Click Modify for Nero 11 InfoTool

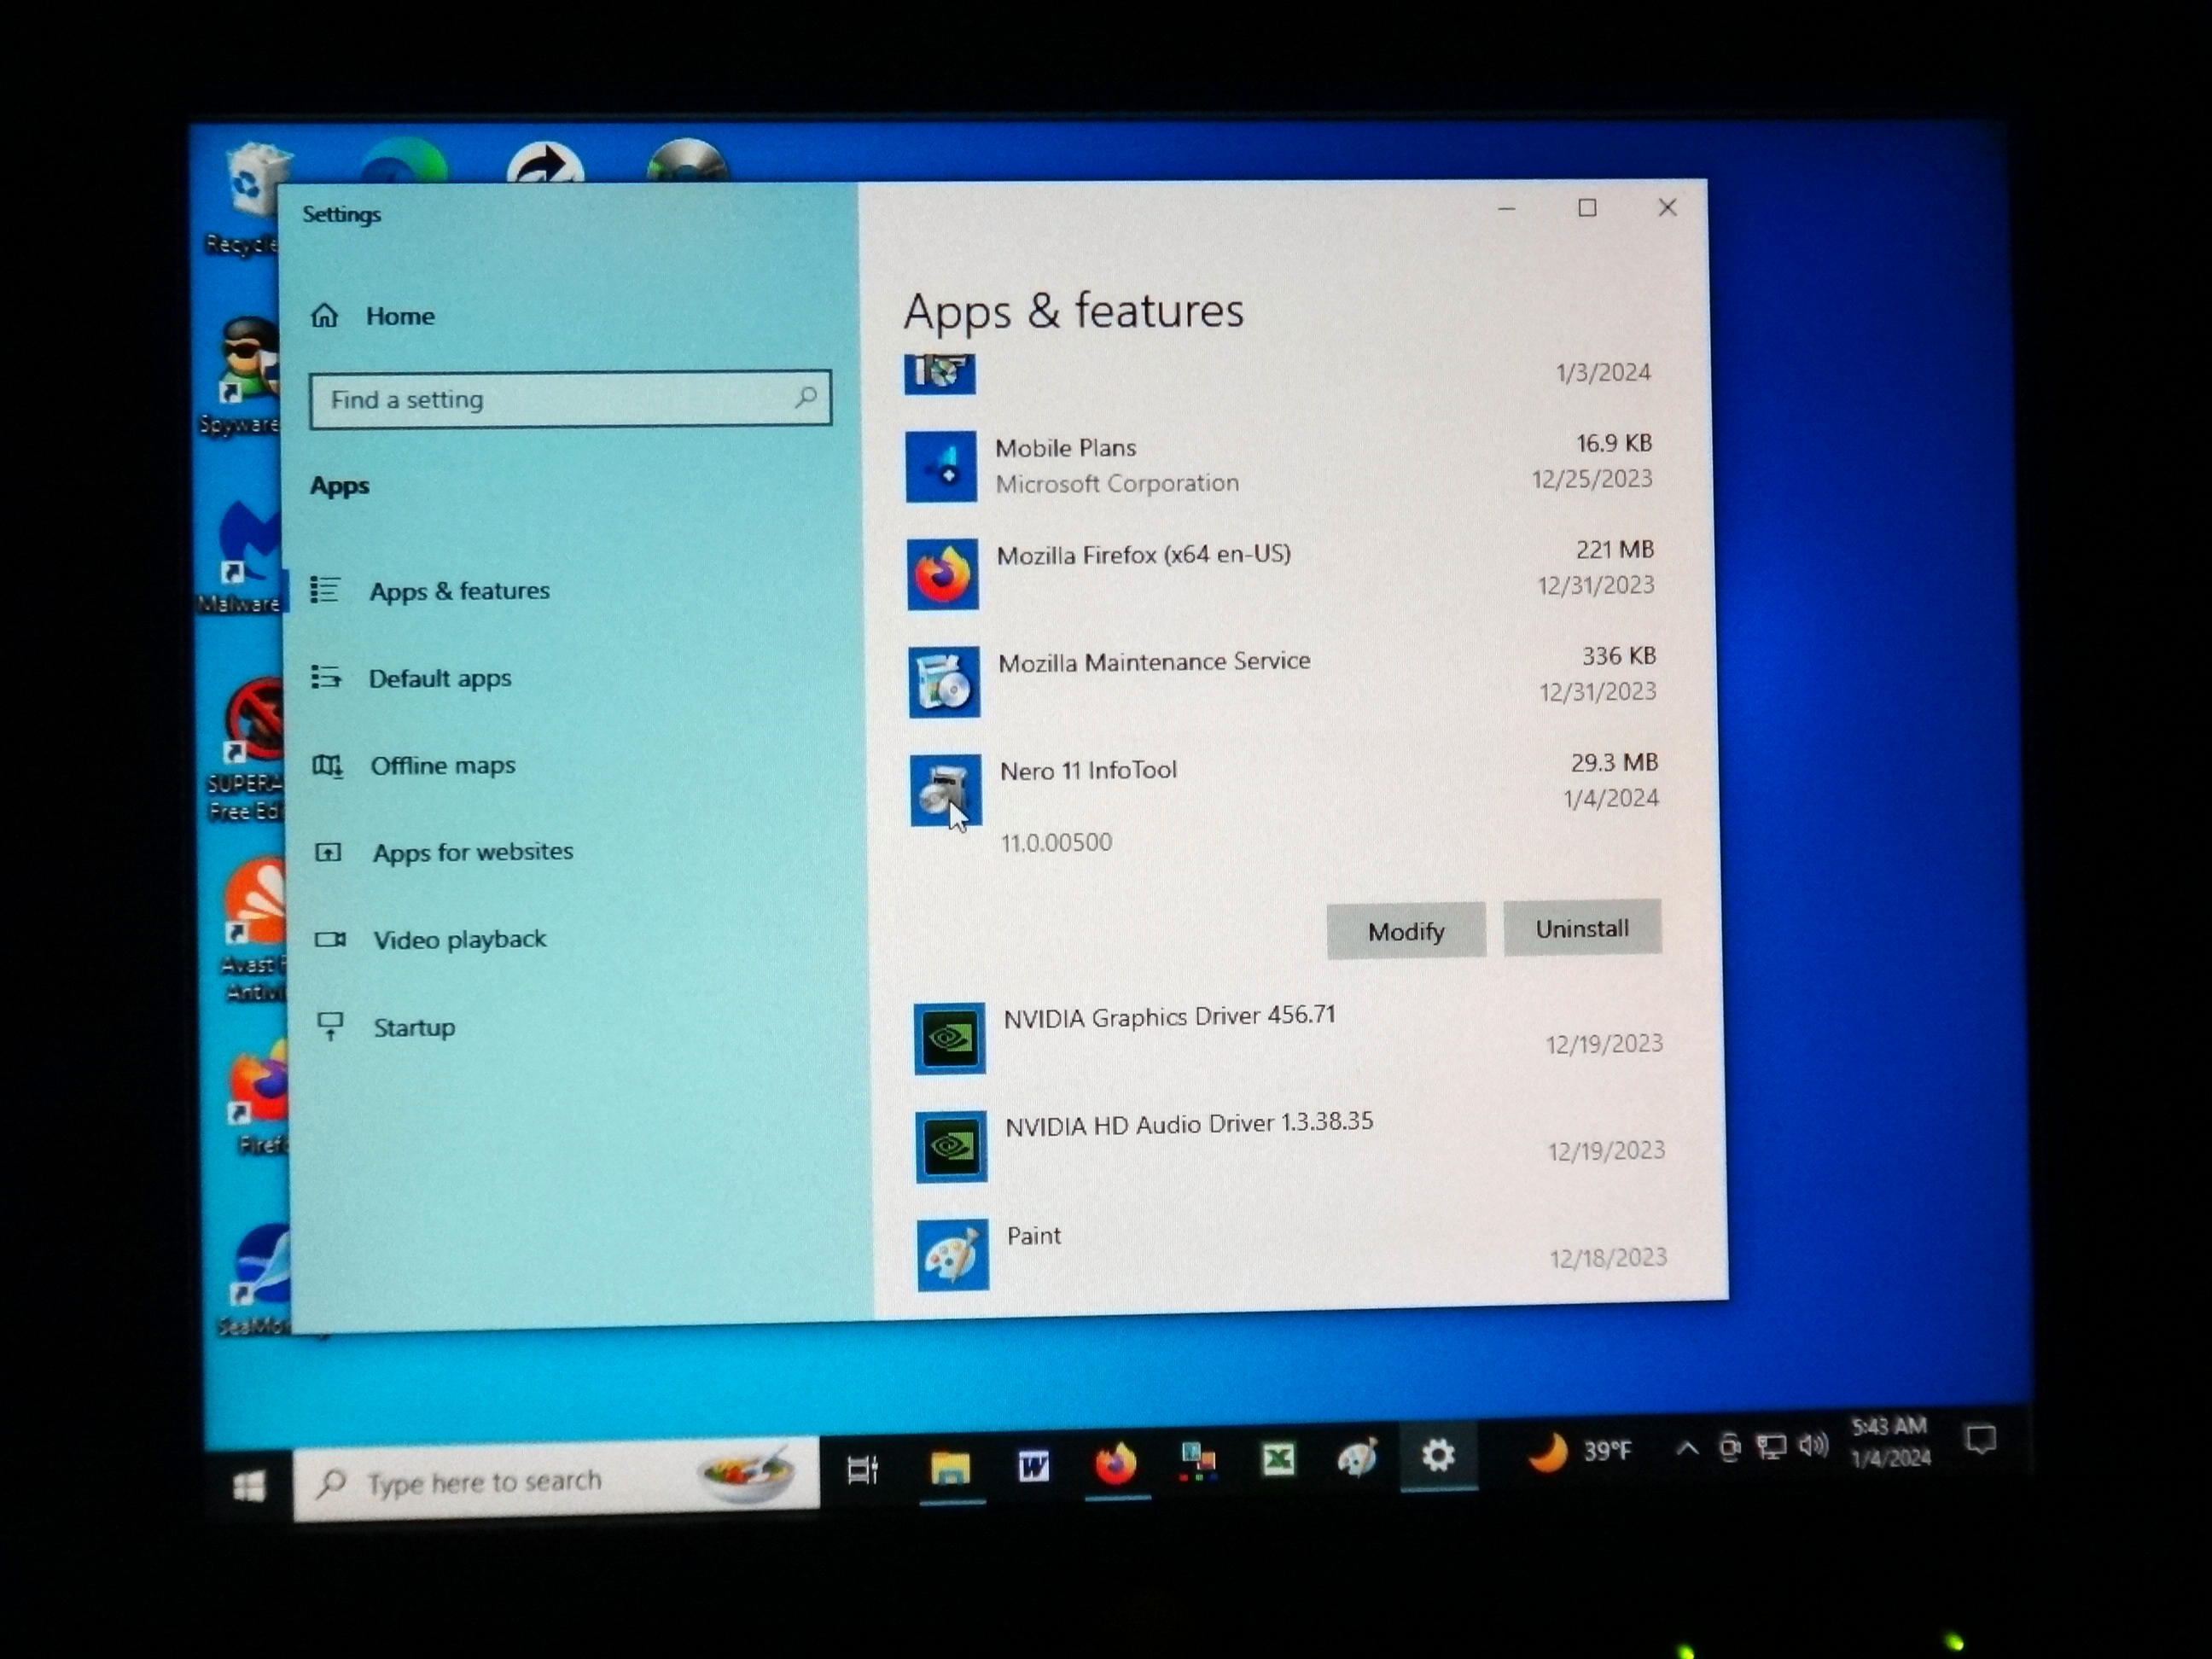(x=1406, y=931)
